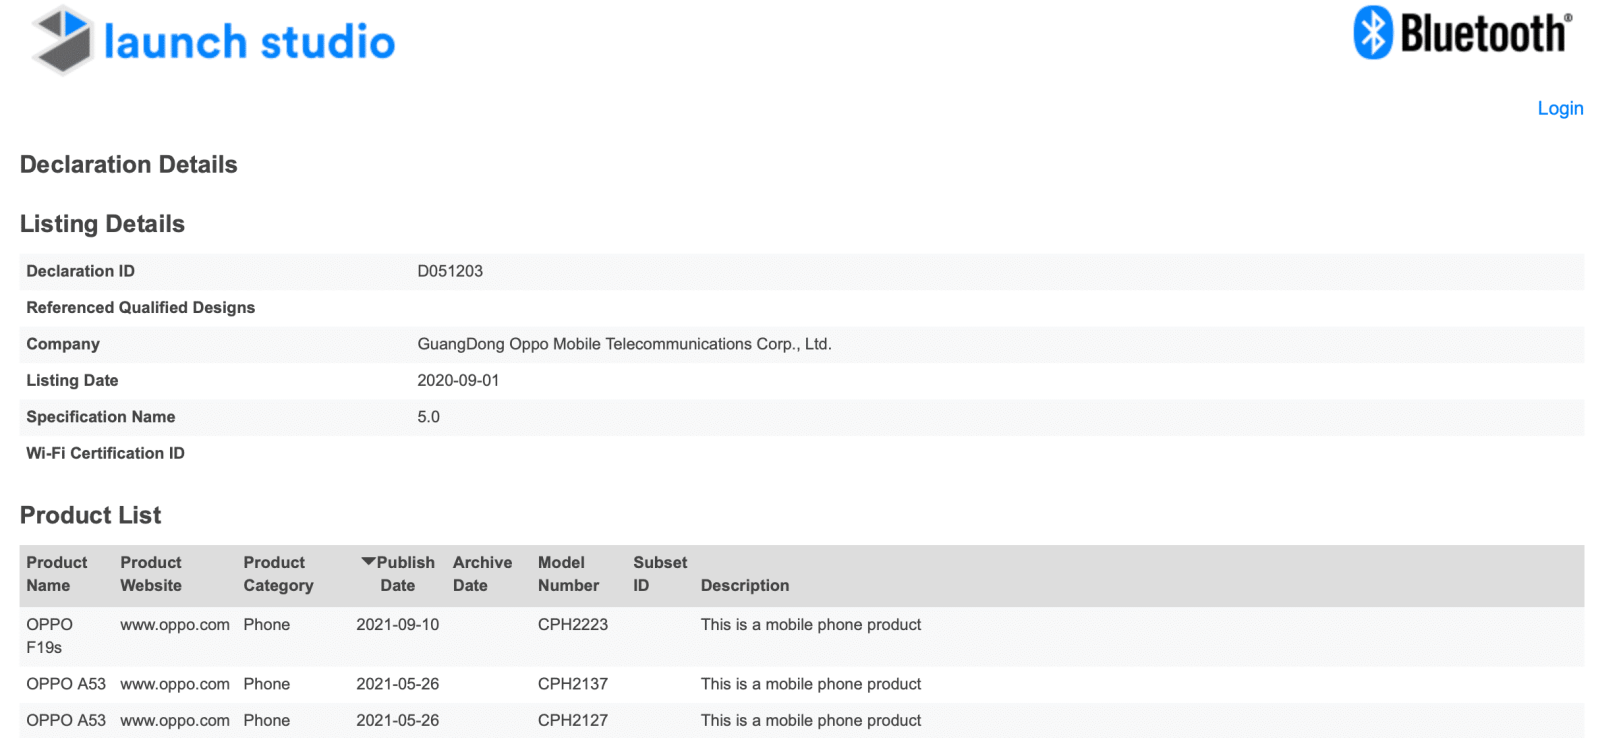Viewport: 1600px width, 738px height.
Task: Sort table by Product Website header
Action: pos(151,574)
